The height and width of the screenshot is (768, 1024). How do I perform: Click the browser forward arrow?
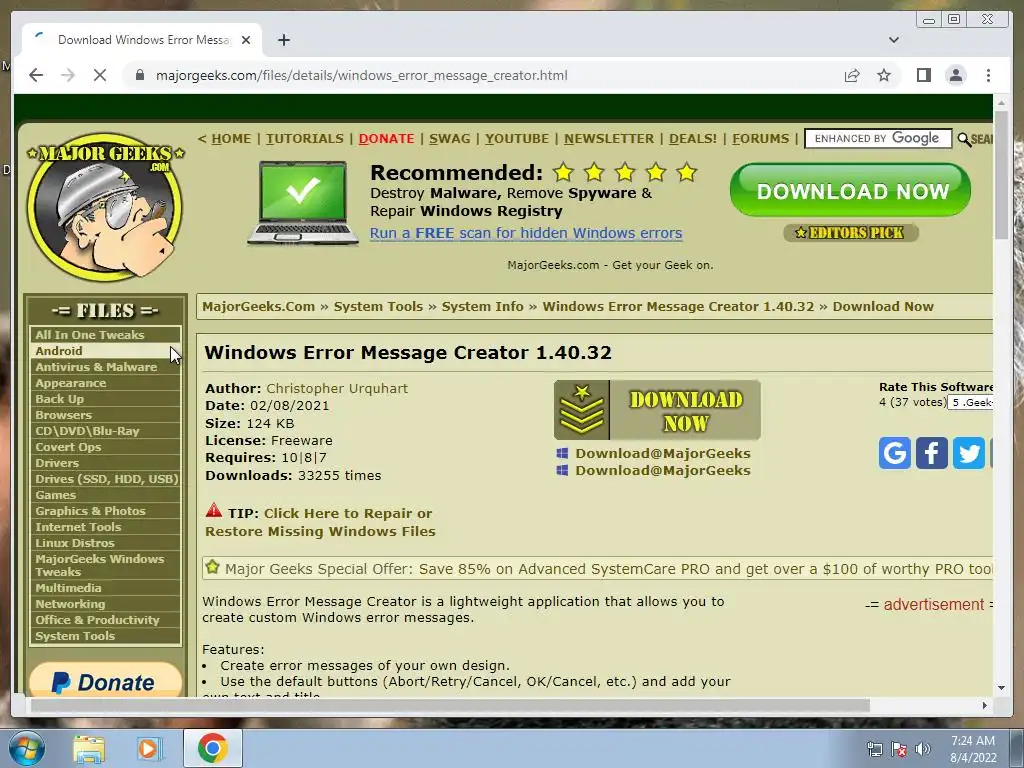point(68,75)
